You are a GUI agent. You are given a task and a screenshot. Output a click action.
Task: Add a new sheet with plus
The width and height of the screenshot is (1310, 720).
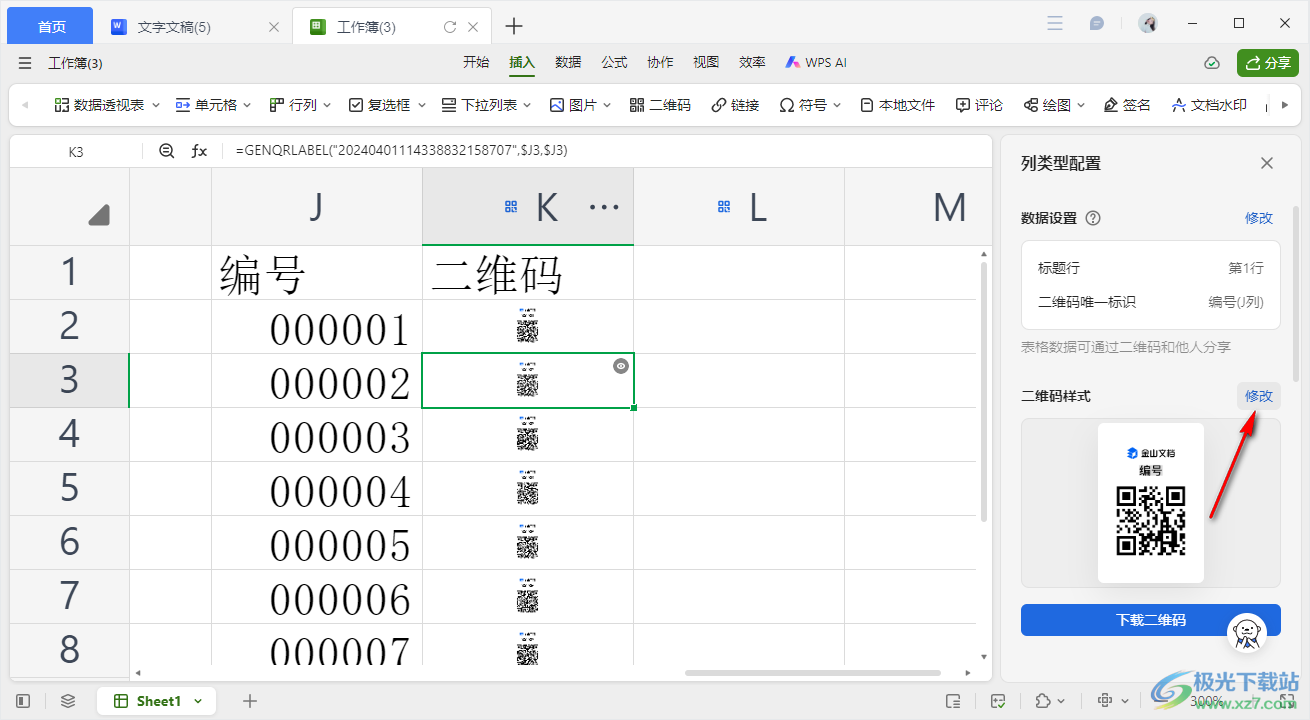[x=250, y=701]
